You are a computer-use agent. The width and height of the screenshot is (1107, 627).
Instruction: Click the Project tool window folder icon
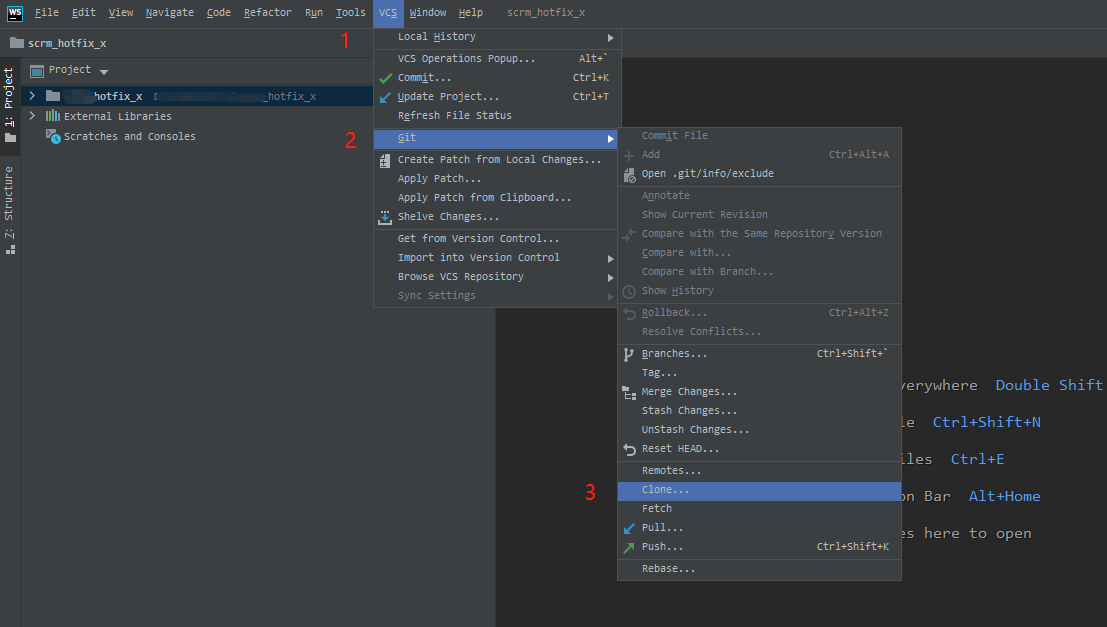pos(10,138)
